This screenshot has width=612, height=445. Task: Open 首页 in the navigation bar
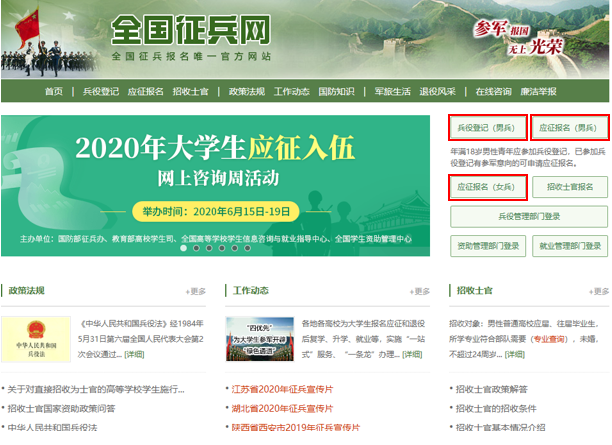(x=53, y=91)
